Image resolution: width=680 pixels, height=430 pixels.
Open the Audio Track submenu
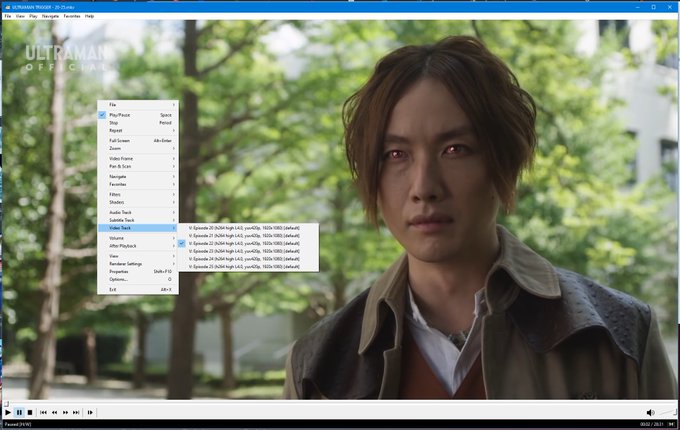[x=138, y=212]
